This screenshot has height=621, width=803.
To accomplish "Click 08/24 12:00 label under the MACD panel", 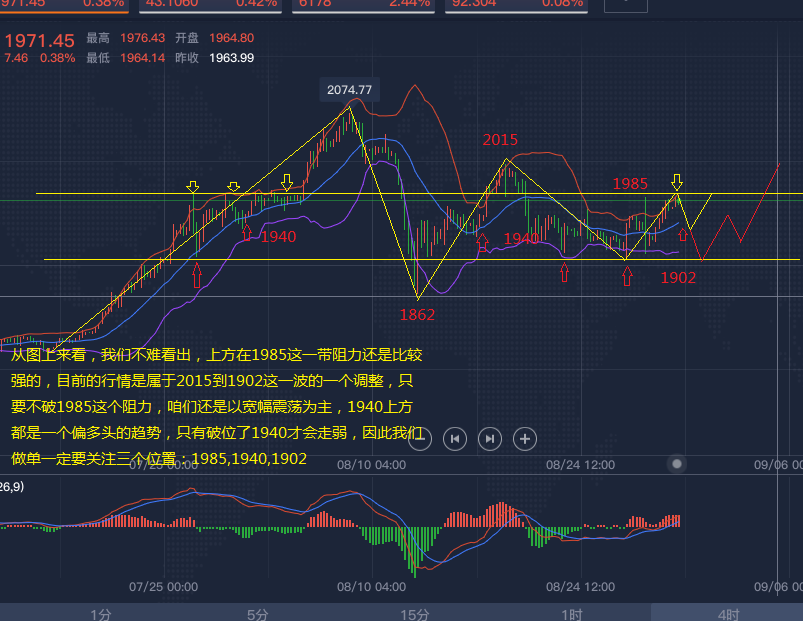I will click(580, 587).
